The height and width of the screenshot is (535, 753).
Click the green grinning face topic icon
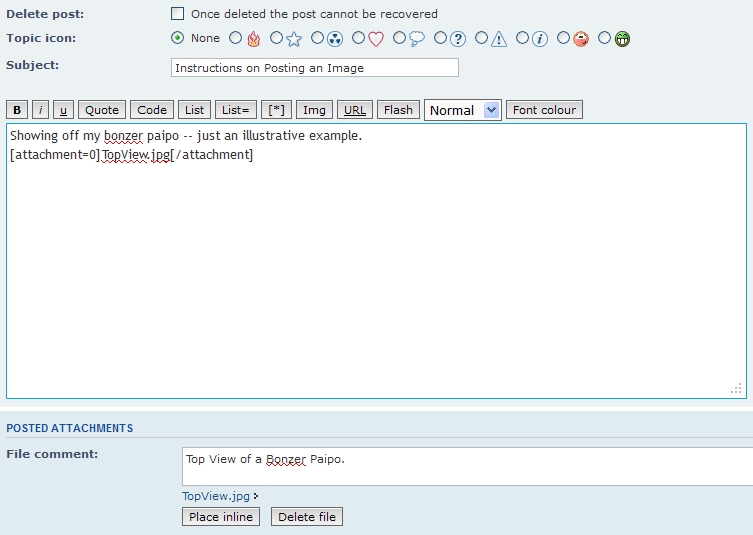(x=622, y=39)
